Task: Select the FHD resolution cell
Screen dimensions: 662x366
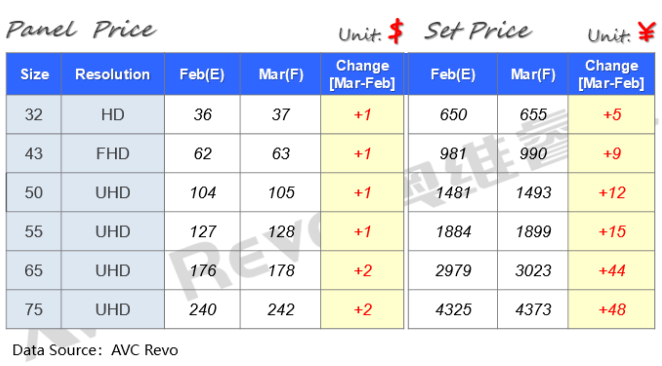Action: pos(113,153)
